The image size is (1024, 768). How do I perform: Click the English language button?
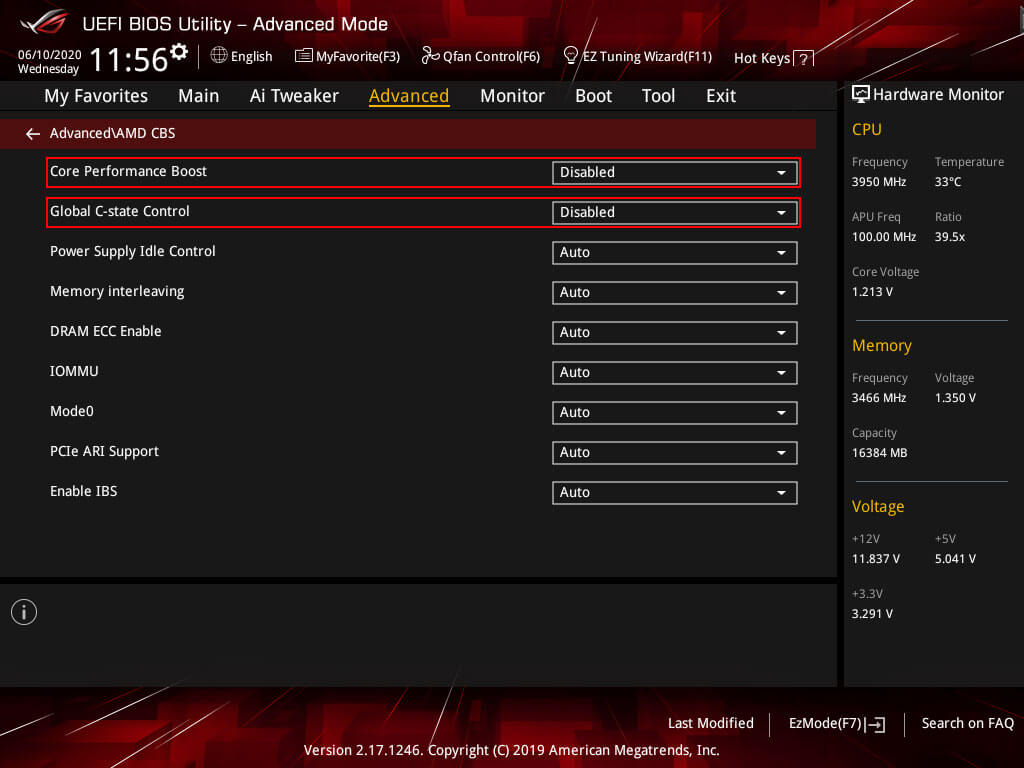pos(242,56)
